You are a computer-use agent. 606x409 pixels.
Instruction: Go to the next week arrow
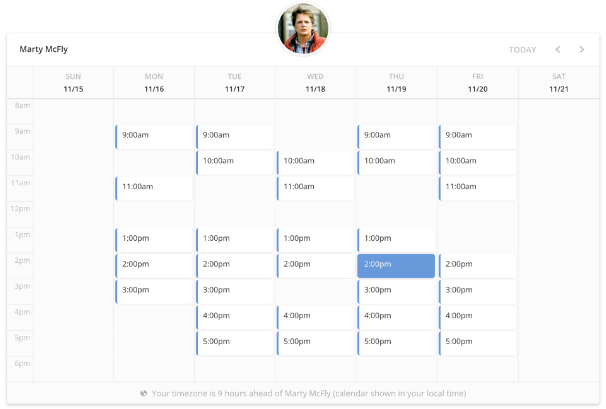(582, 49)
